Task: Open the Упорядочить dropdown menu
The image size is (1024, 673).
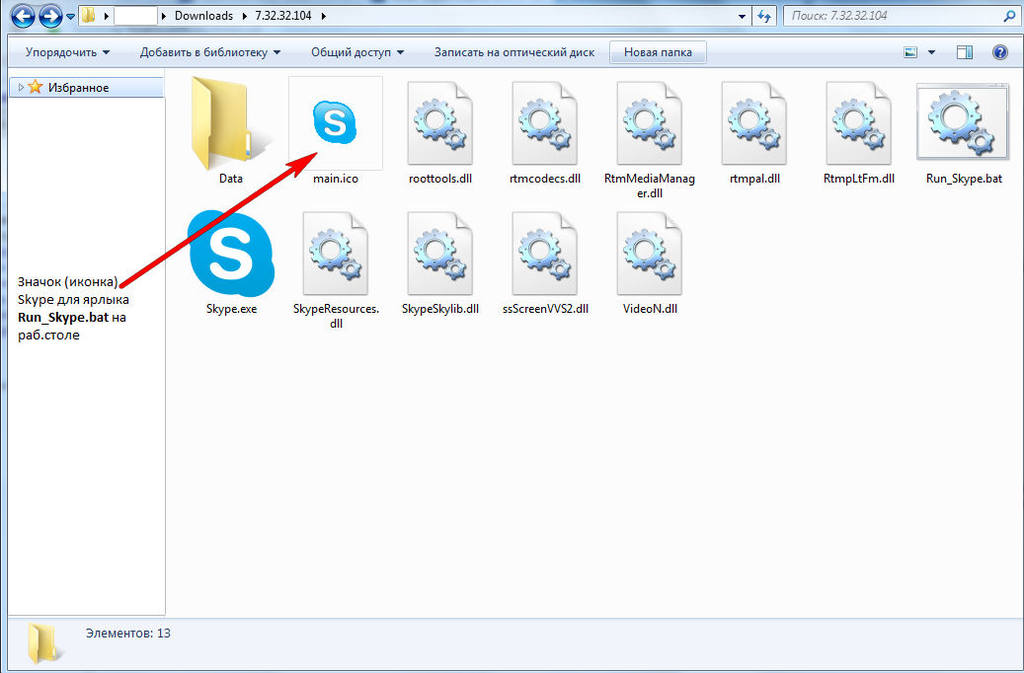Action: (x=67, y=52)
